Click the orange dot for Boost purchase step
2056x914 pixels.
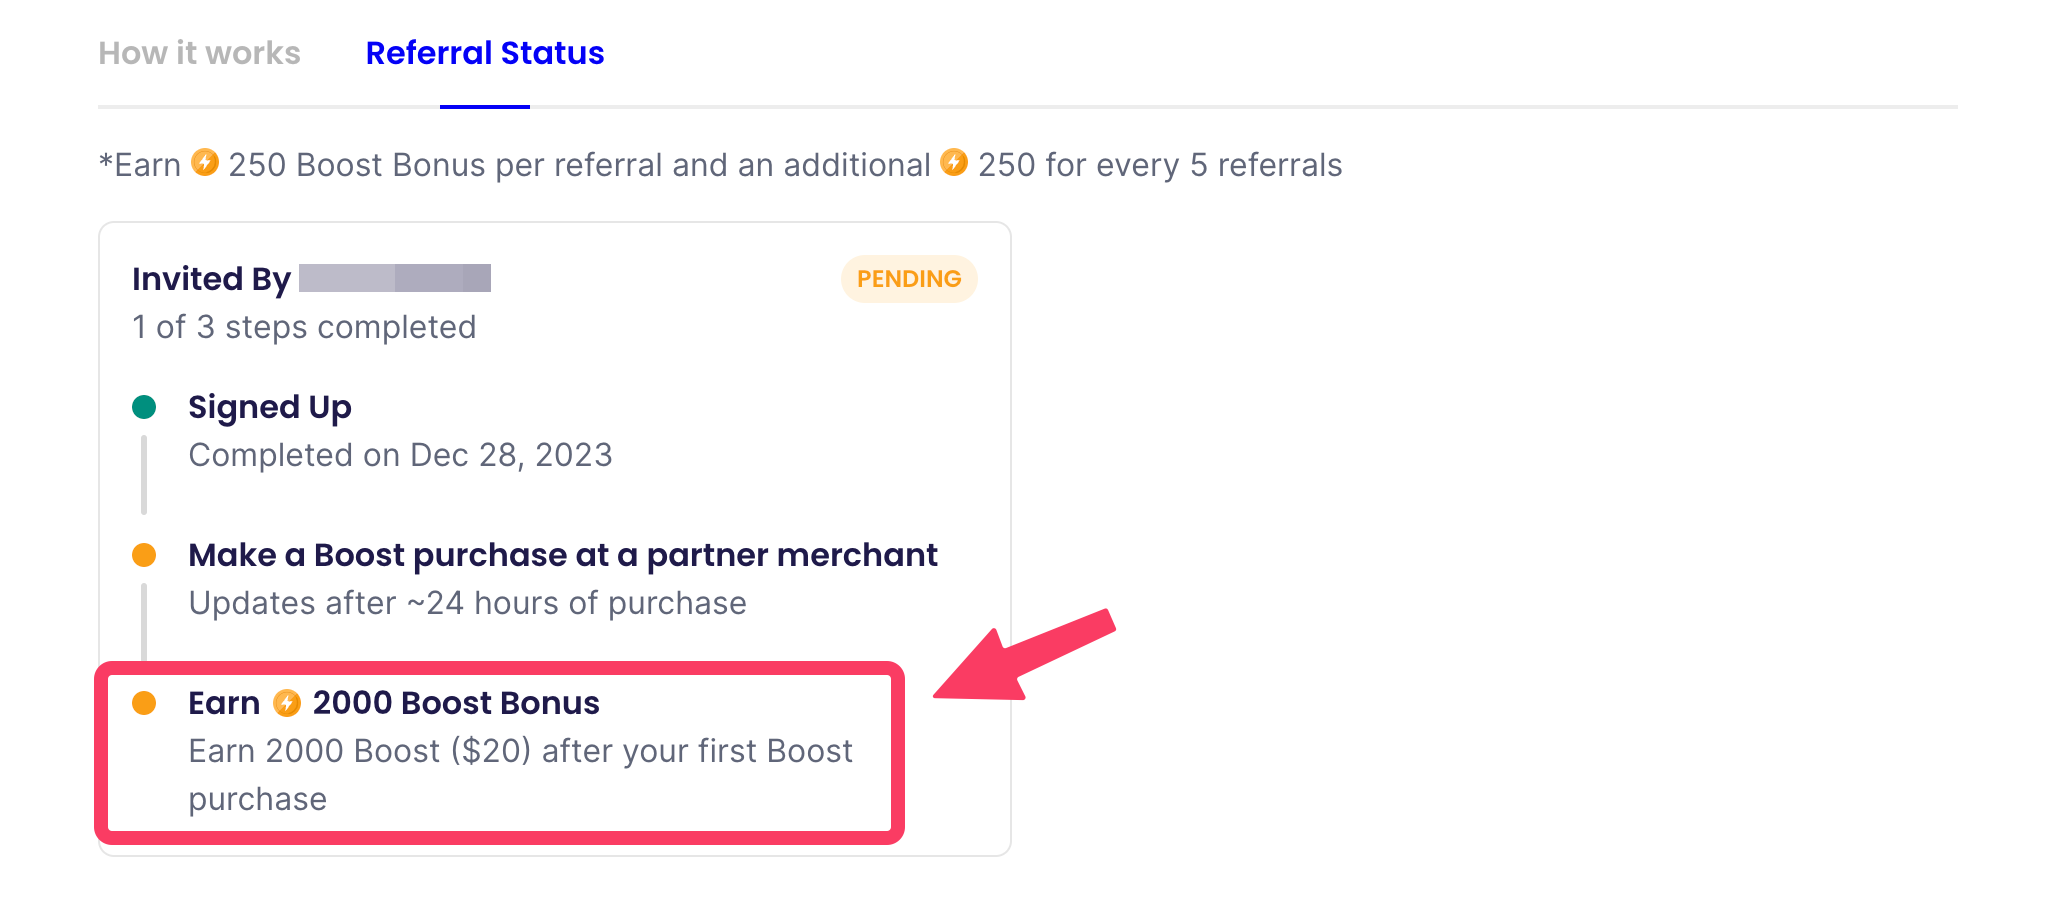pyautogui.click(x=144, y=555)
